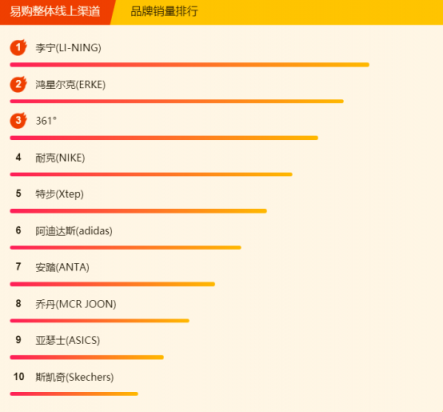This screenshot has width=443, height=412.
Task: Open the 耐克(NIKE) brand entry
Action: [x=60, y=158]
